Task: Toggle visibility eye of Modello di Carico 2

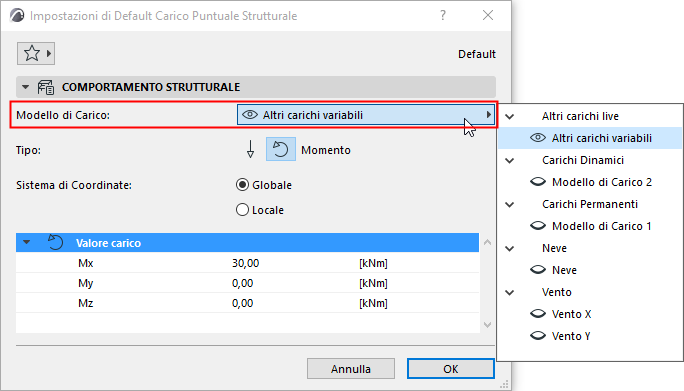Action: click(537, 182)
